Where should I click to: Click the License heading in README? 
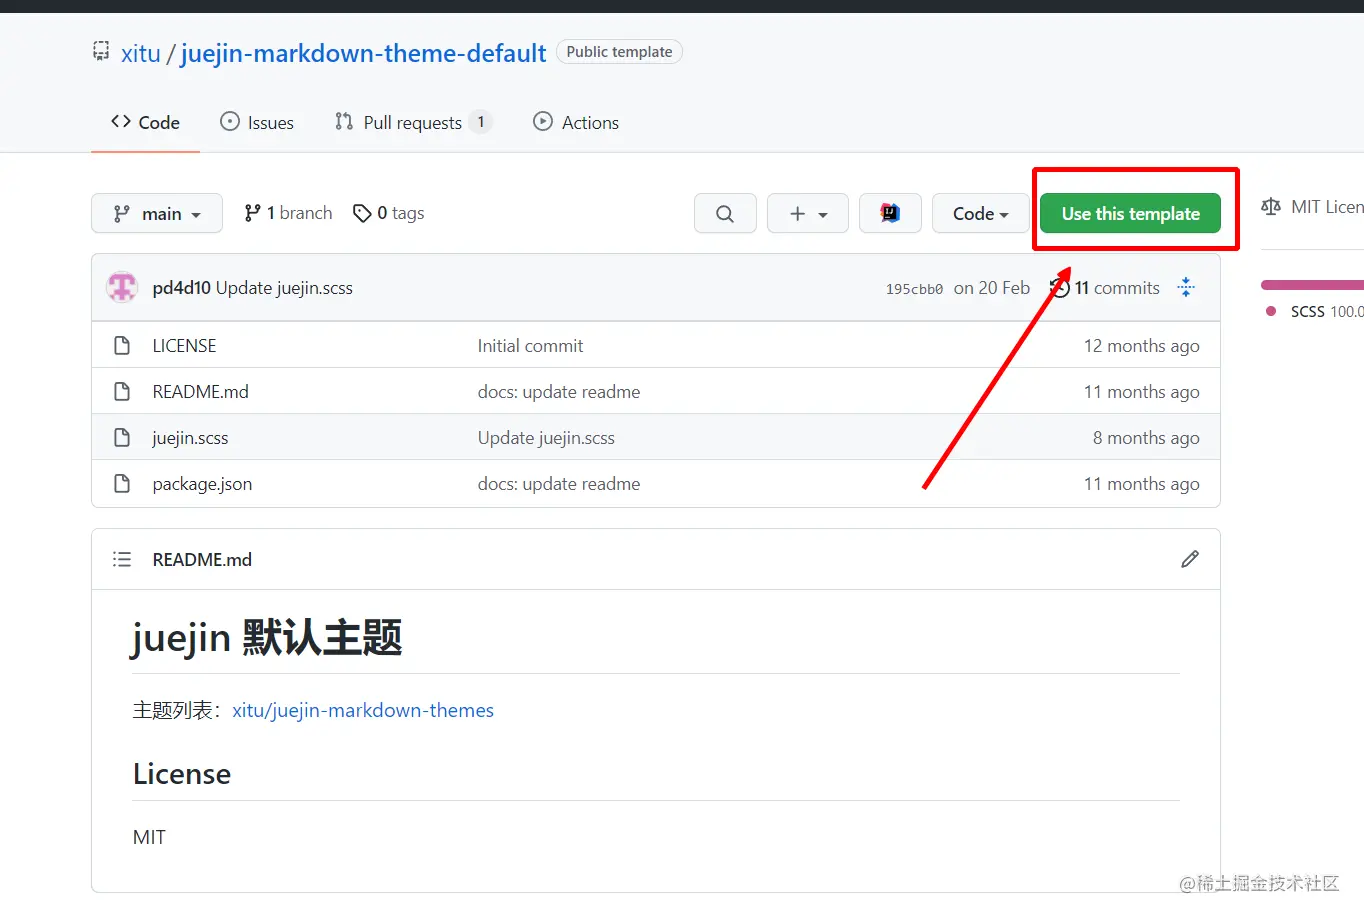click(x=182, y=774)
